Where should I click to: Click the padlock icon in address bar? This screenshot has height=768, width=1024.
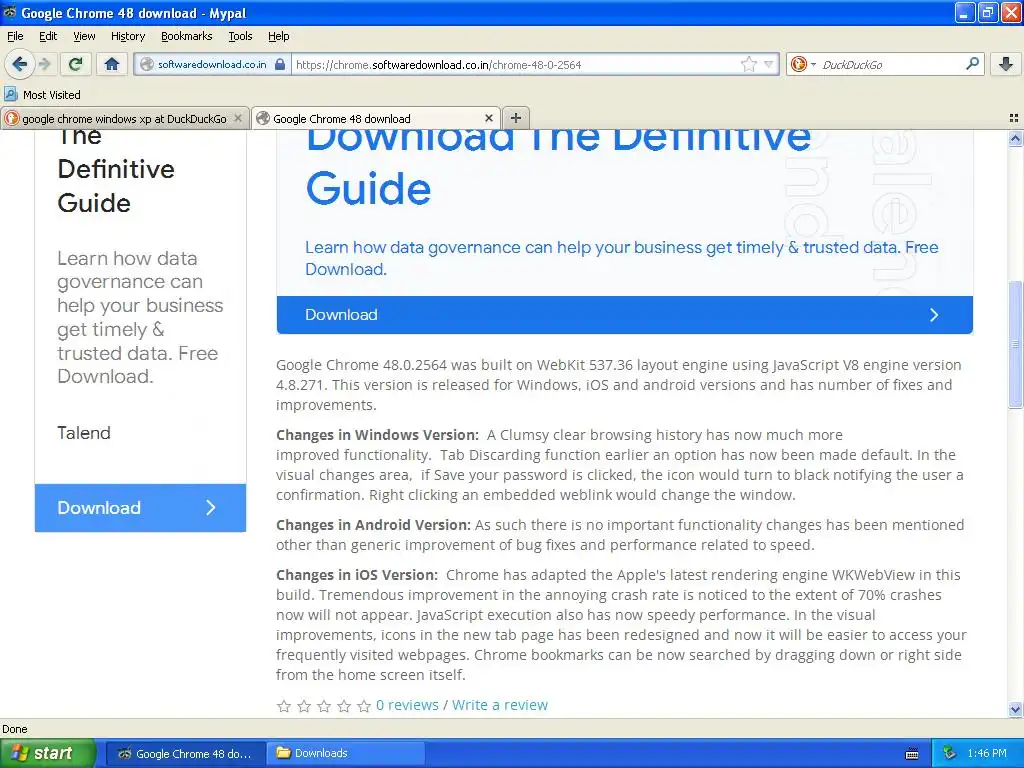point(280,64)
